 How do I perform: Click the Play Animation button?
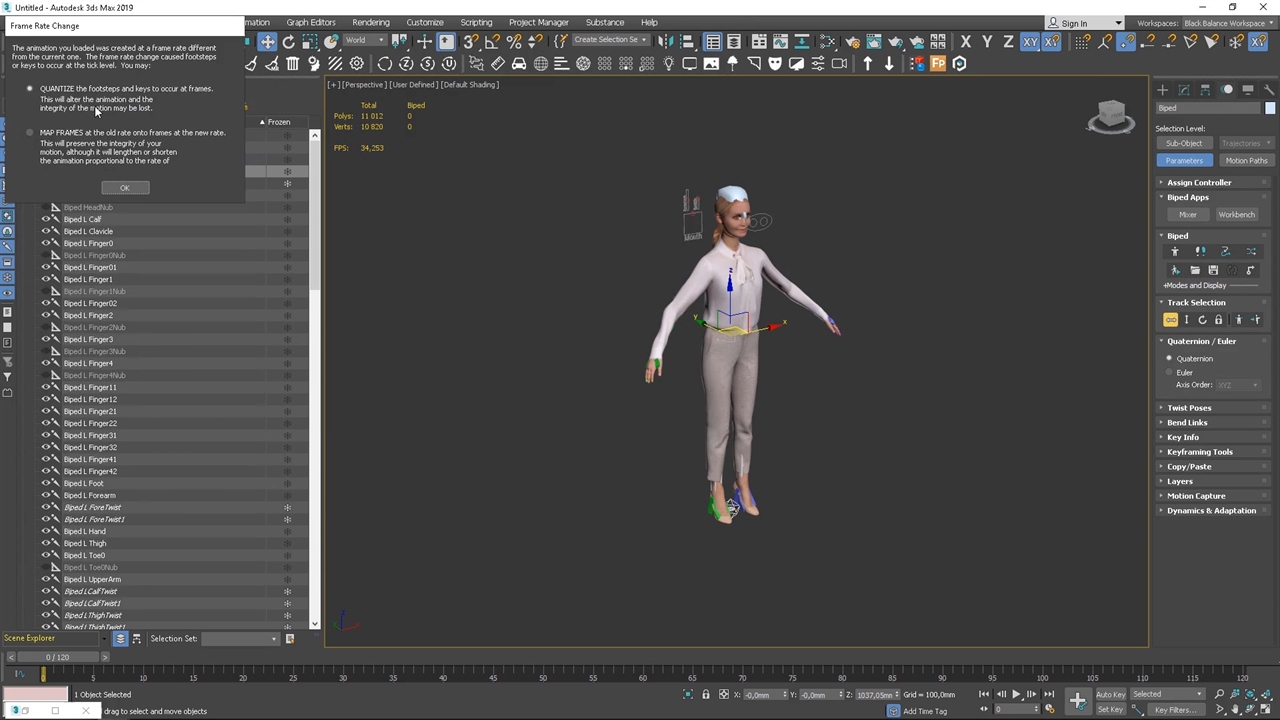pos(1016,695)
